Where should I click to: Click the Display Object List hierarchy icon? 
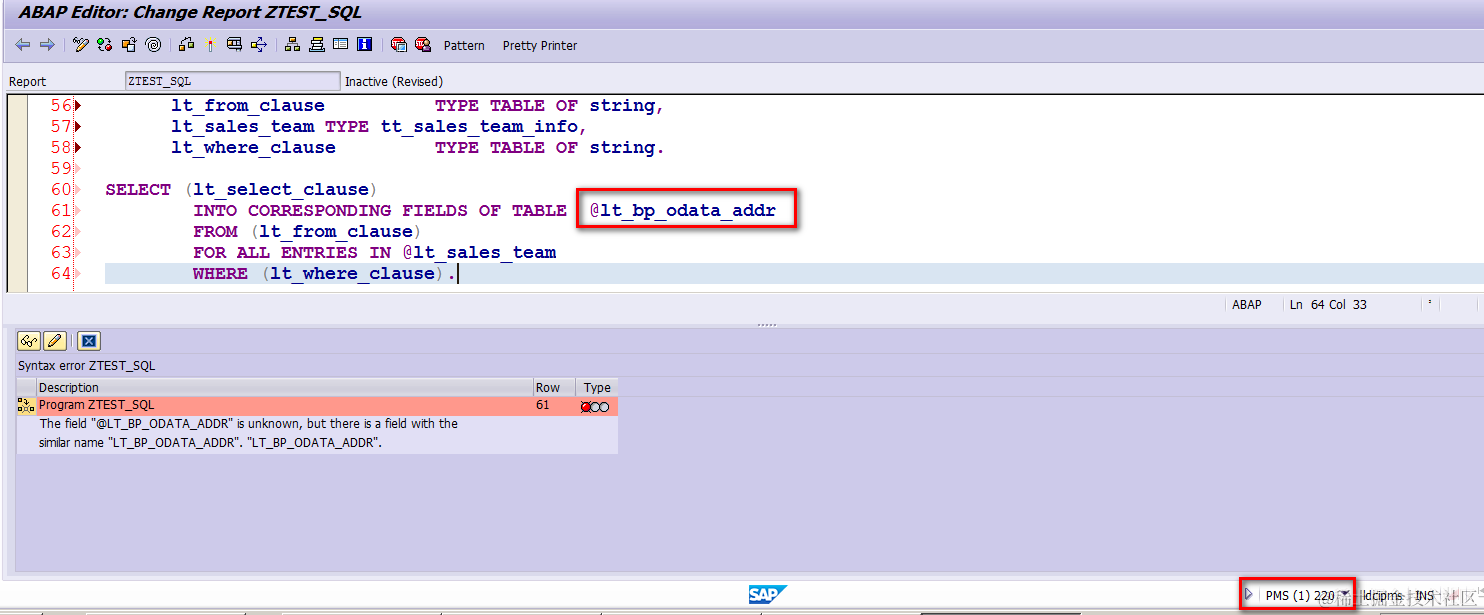pos(259,45)
